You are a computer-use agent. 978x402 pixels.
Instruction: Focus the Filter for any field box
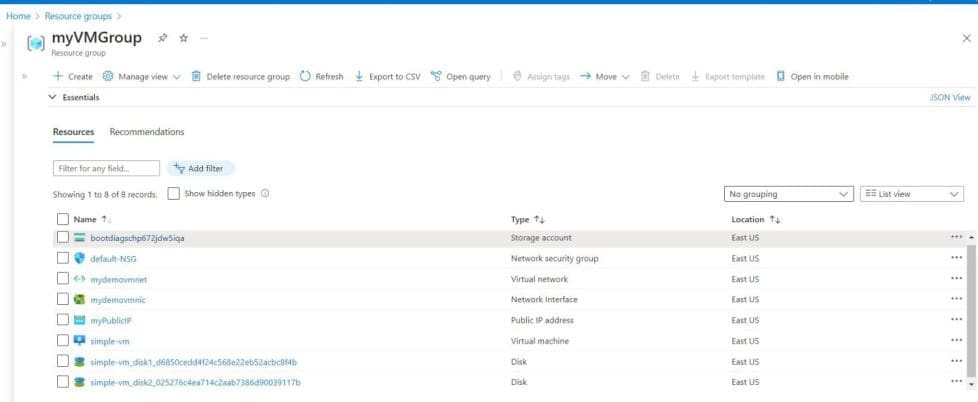click(107, 168)
